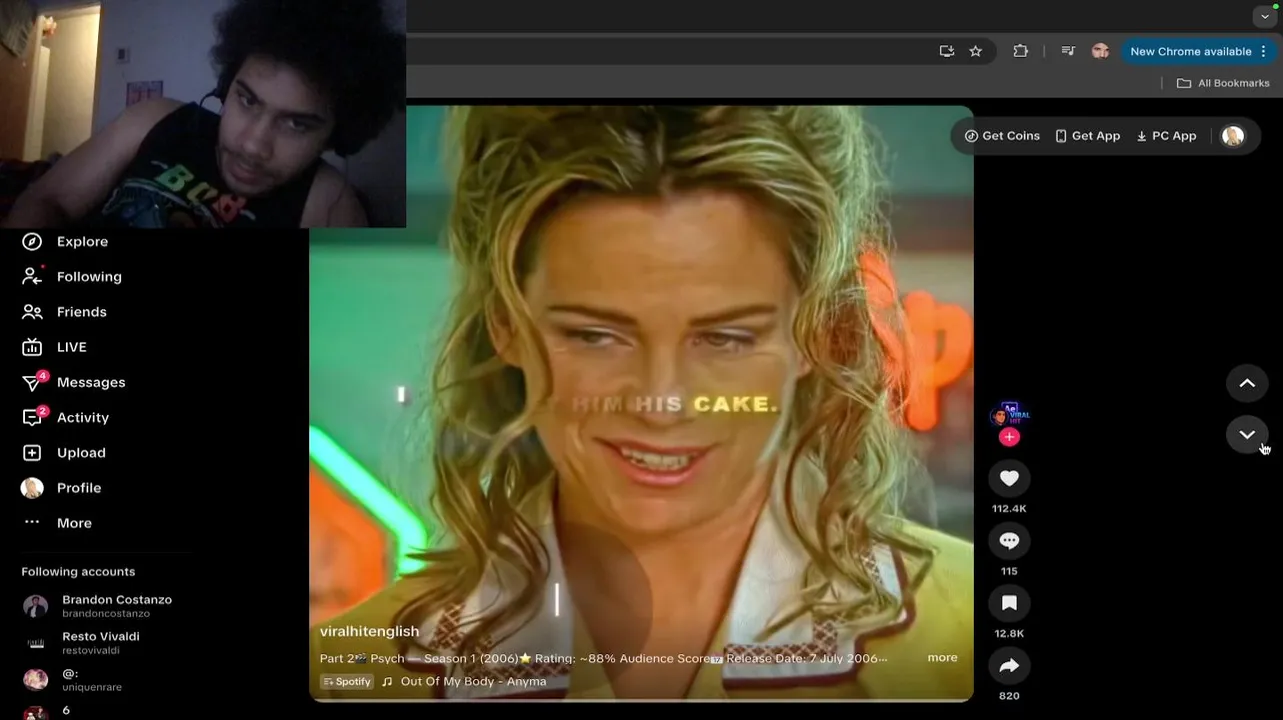Open the All Bookmarks folder
This screenshot has width=1283, height=720.
(x=1223, y=83)
